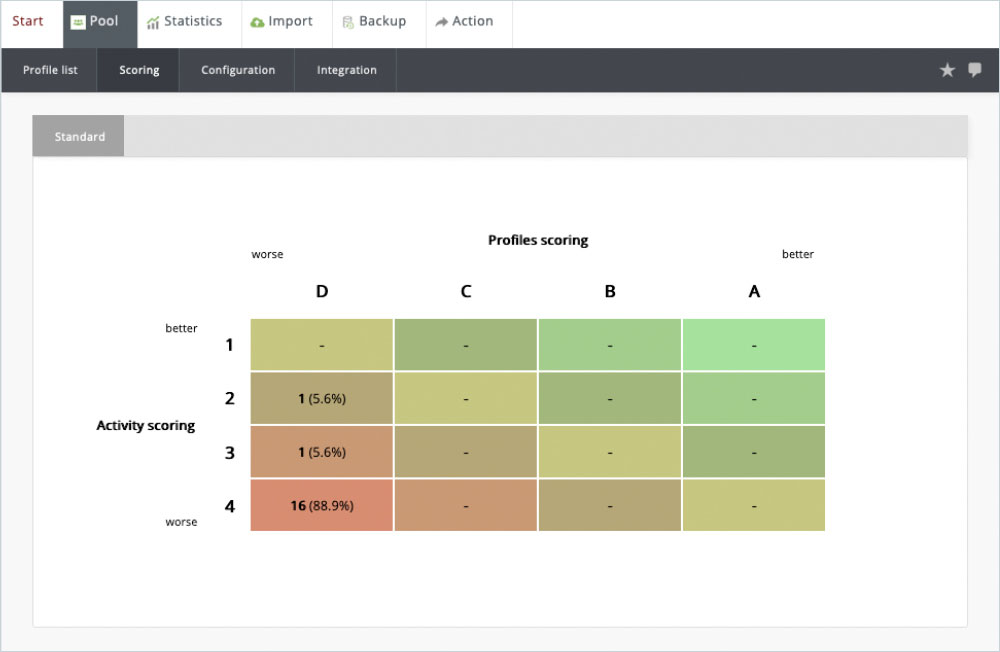The image size is (1000, 652).
Task: Click the Import cloud upload icon
Action: pyautogui.click(x=257, y=22)
